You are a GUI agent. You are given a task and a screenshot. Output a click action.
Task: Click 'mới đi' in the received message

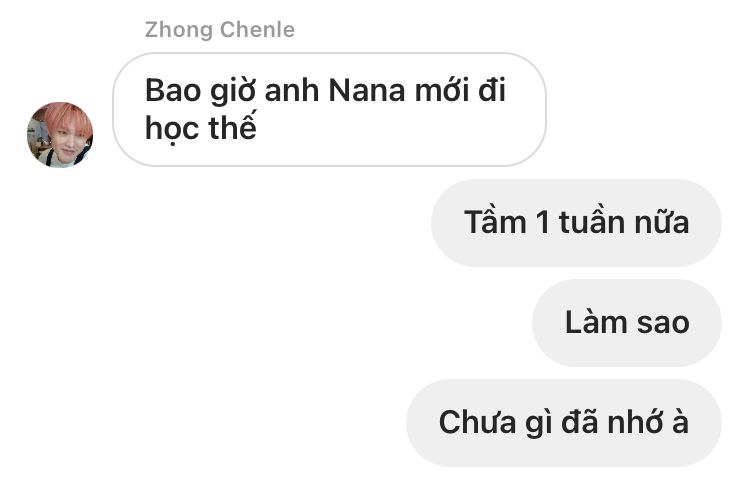[x=460, y=89]
